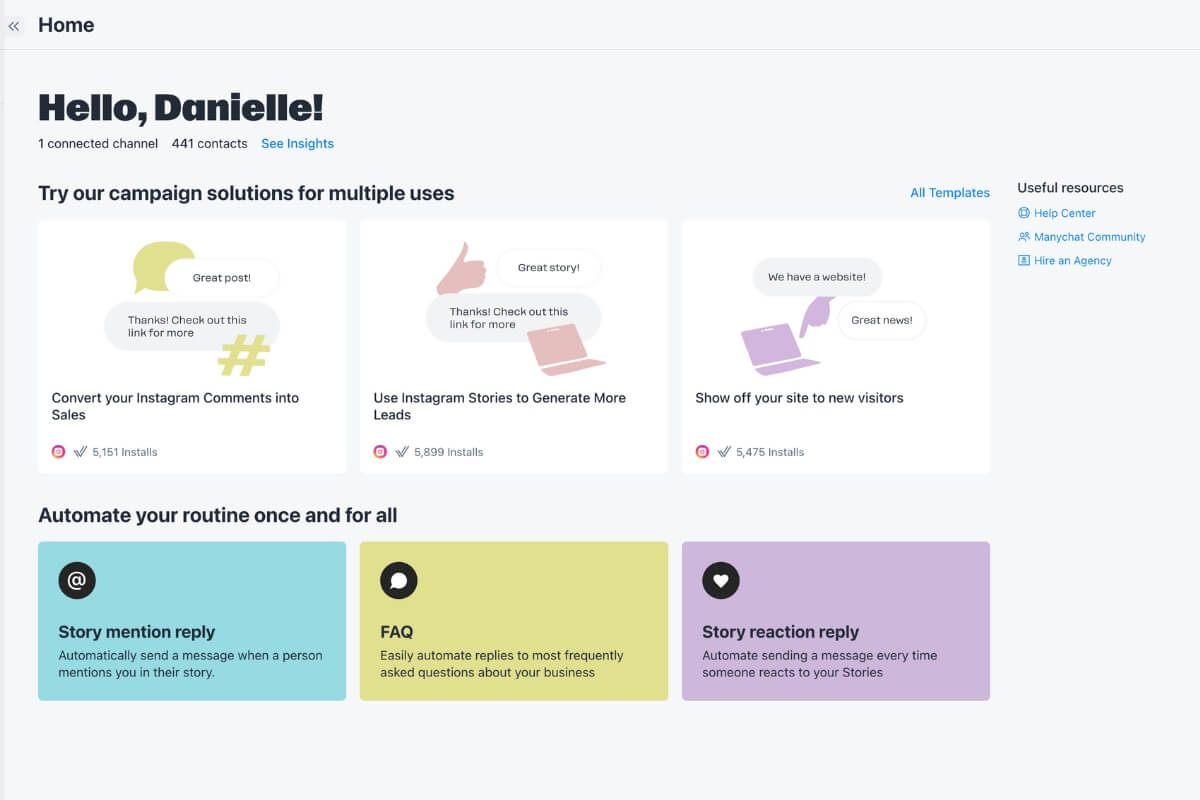Screen dimensions: 1200x800
Task: Open the Help Center link
Action: click(1065, 213)
